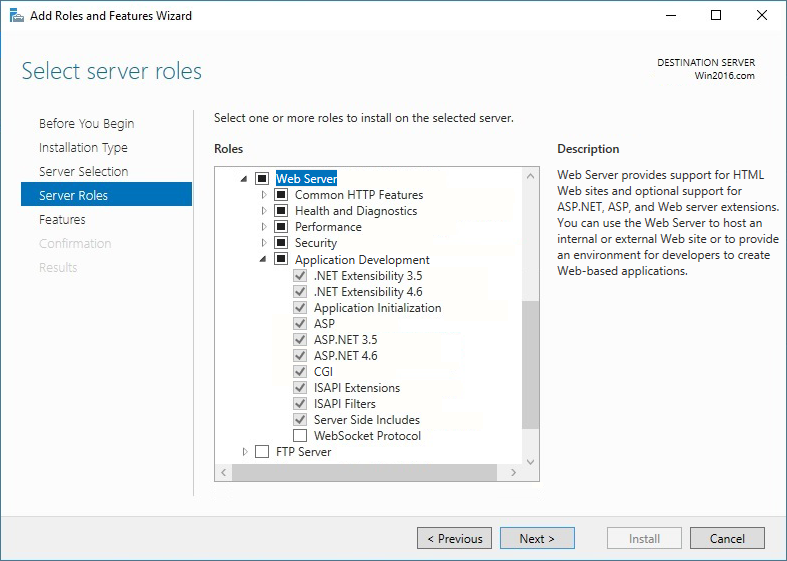Toggle Server Side Includes checkbox
The height and width of the screenshot is (561, 787).
point(300,419)
